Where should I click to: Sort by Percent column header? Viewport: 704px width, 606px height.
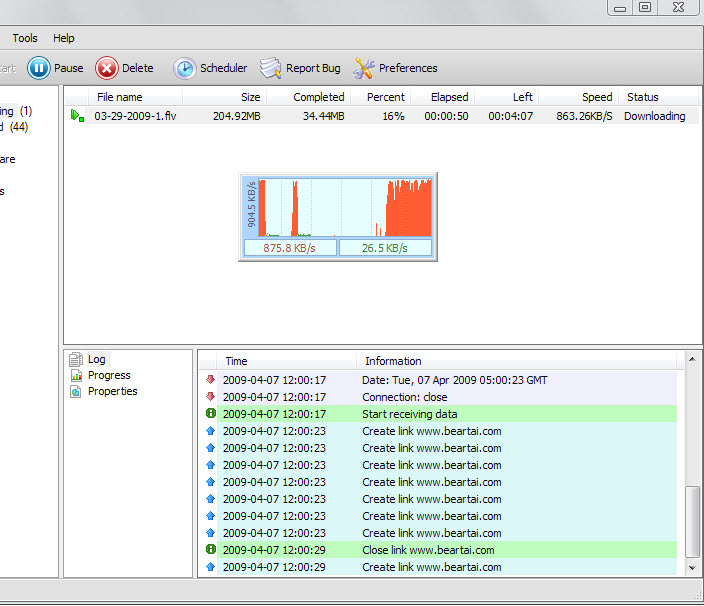[x=386, y=97]
